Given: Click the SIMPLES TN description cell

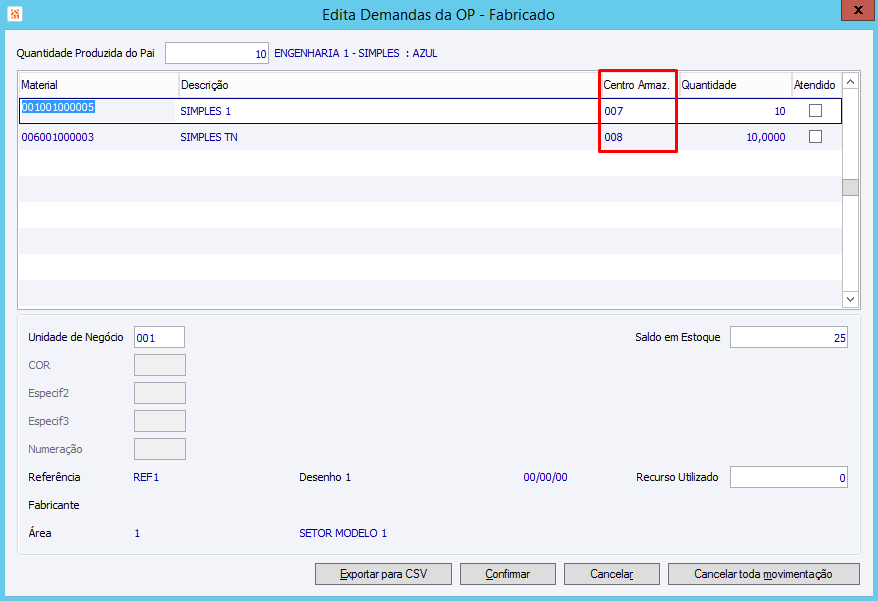Looking at the screenshot, I should [209, 137].
